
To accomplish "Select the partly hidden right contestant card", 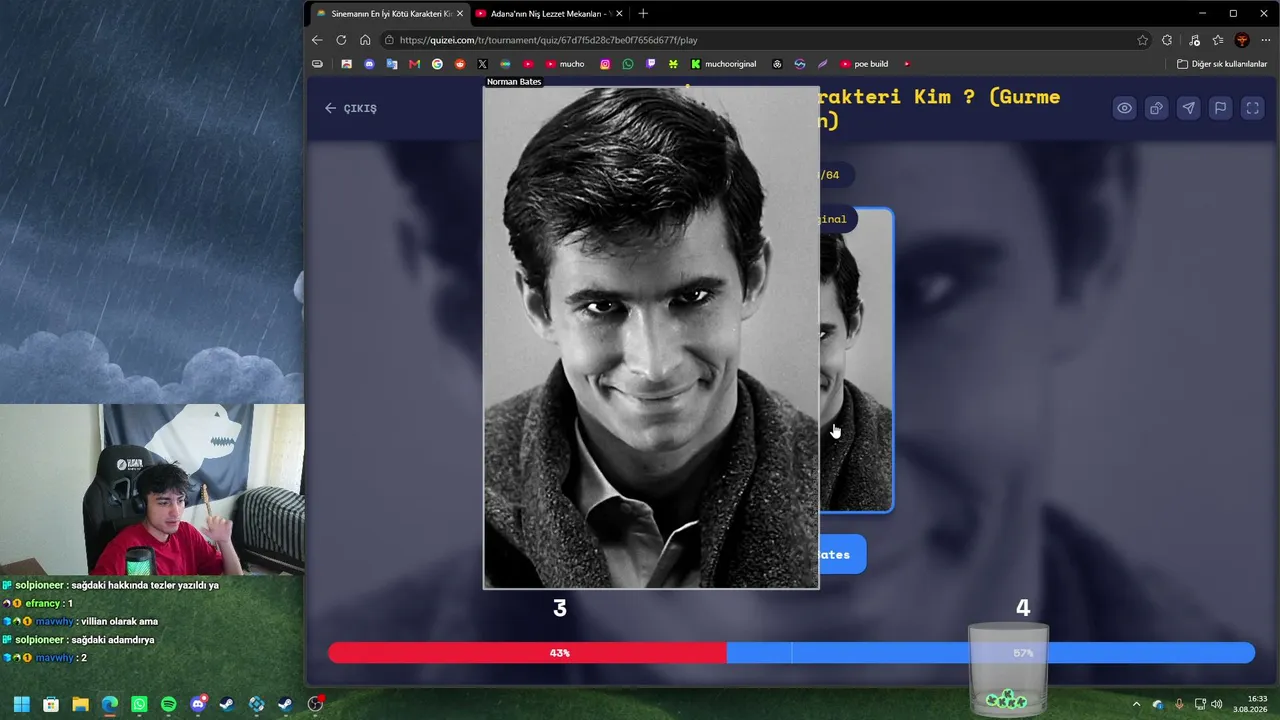I will 856,360.
